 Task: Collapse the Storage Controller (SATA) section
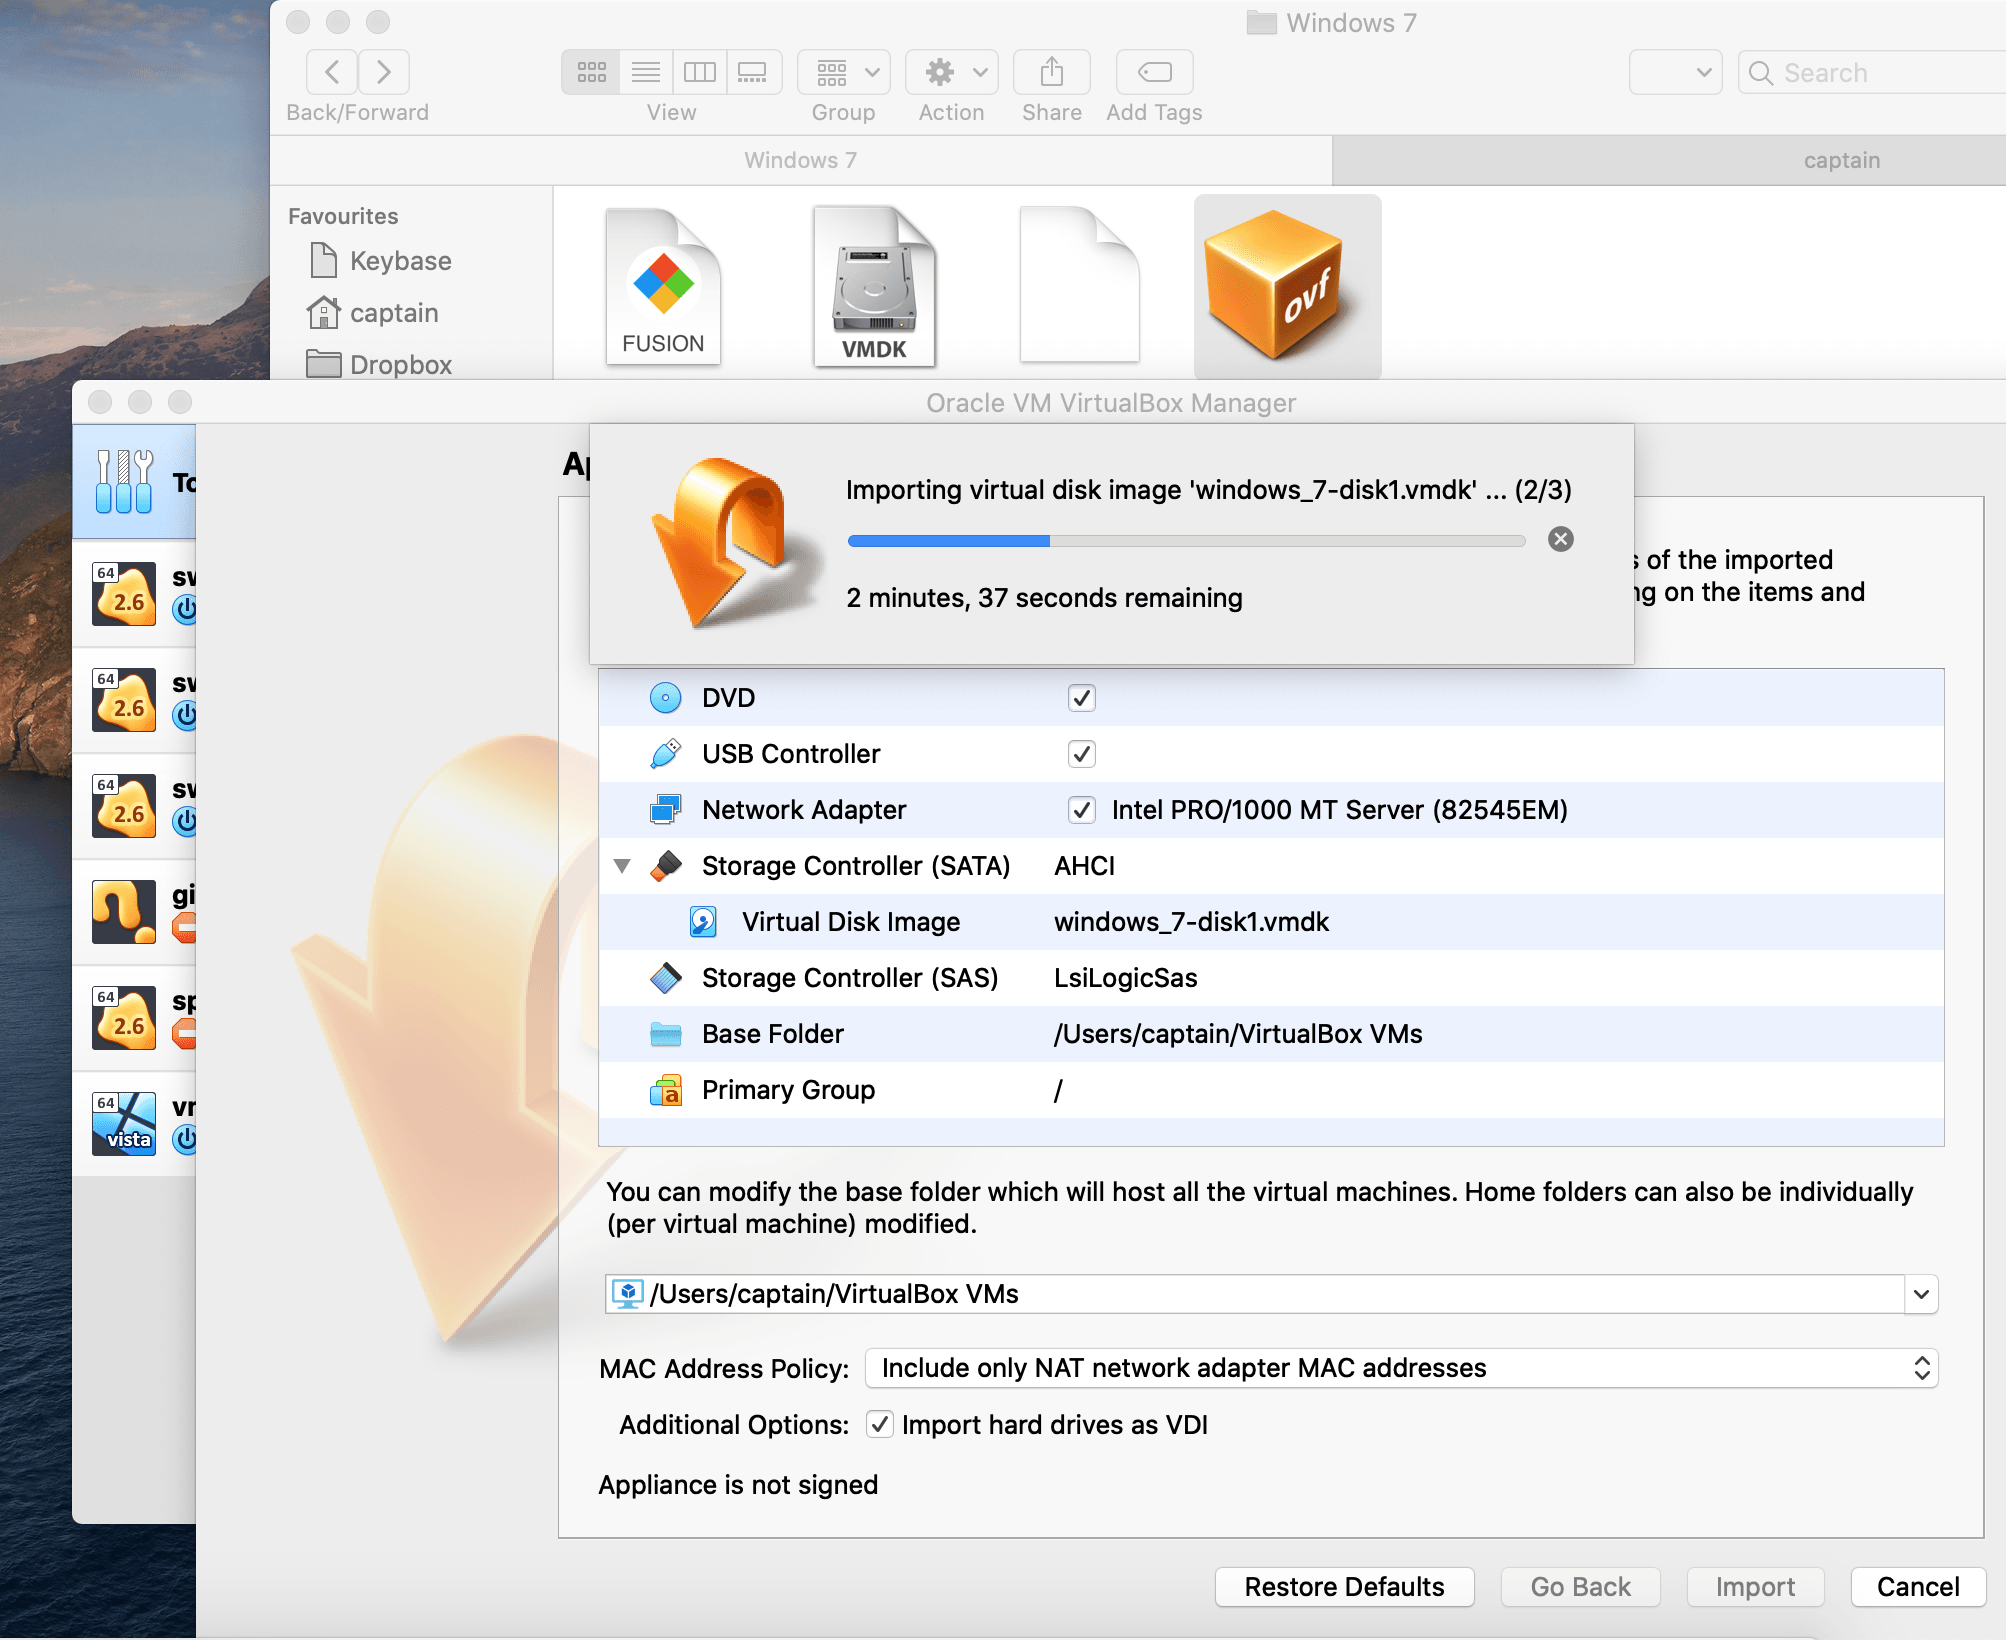pyautogui.click(x=623, y=866)
